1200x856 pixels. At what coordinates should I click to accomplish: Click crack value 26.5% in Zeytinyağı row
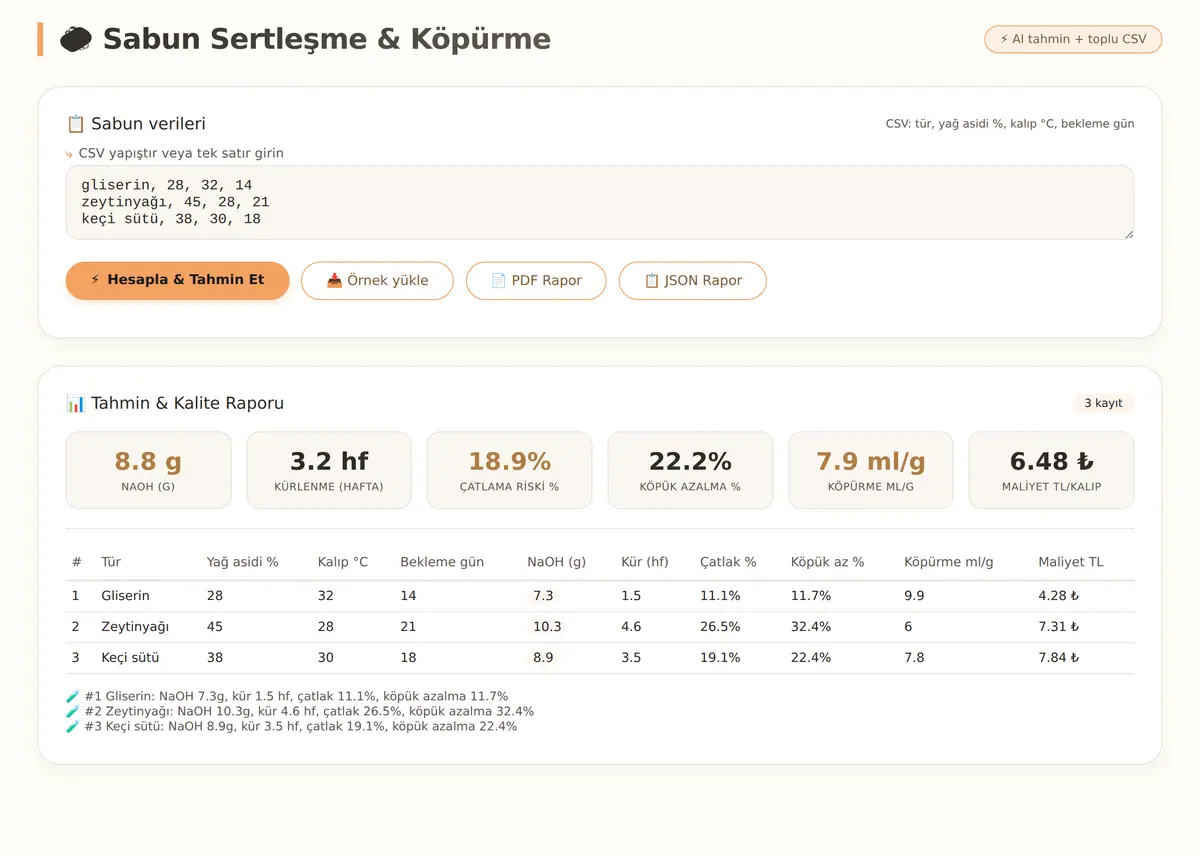720,627
